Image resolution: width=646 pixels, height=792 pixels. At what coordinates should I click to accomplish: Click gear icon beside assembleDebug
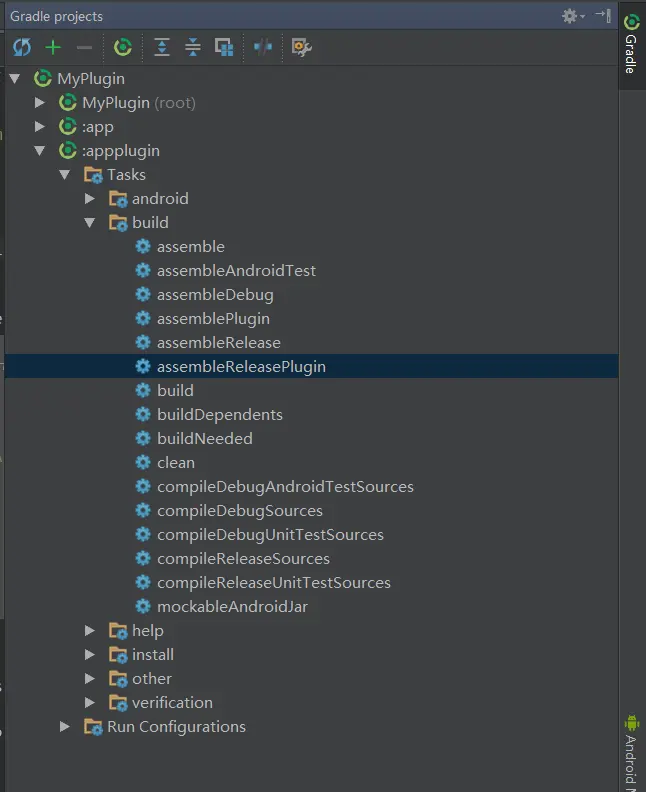tap(143, 294)
